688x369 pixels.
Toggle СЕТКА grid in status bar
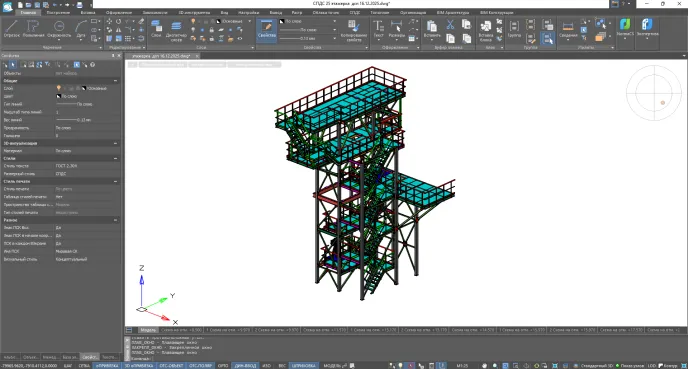tap(84, 365)
